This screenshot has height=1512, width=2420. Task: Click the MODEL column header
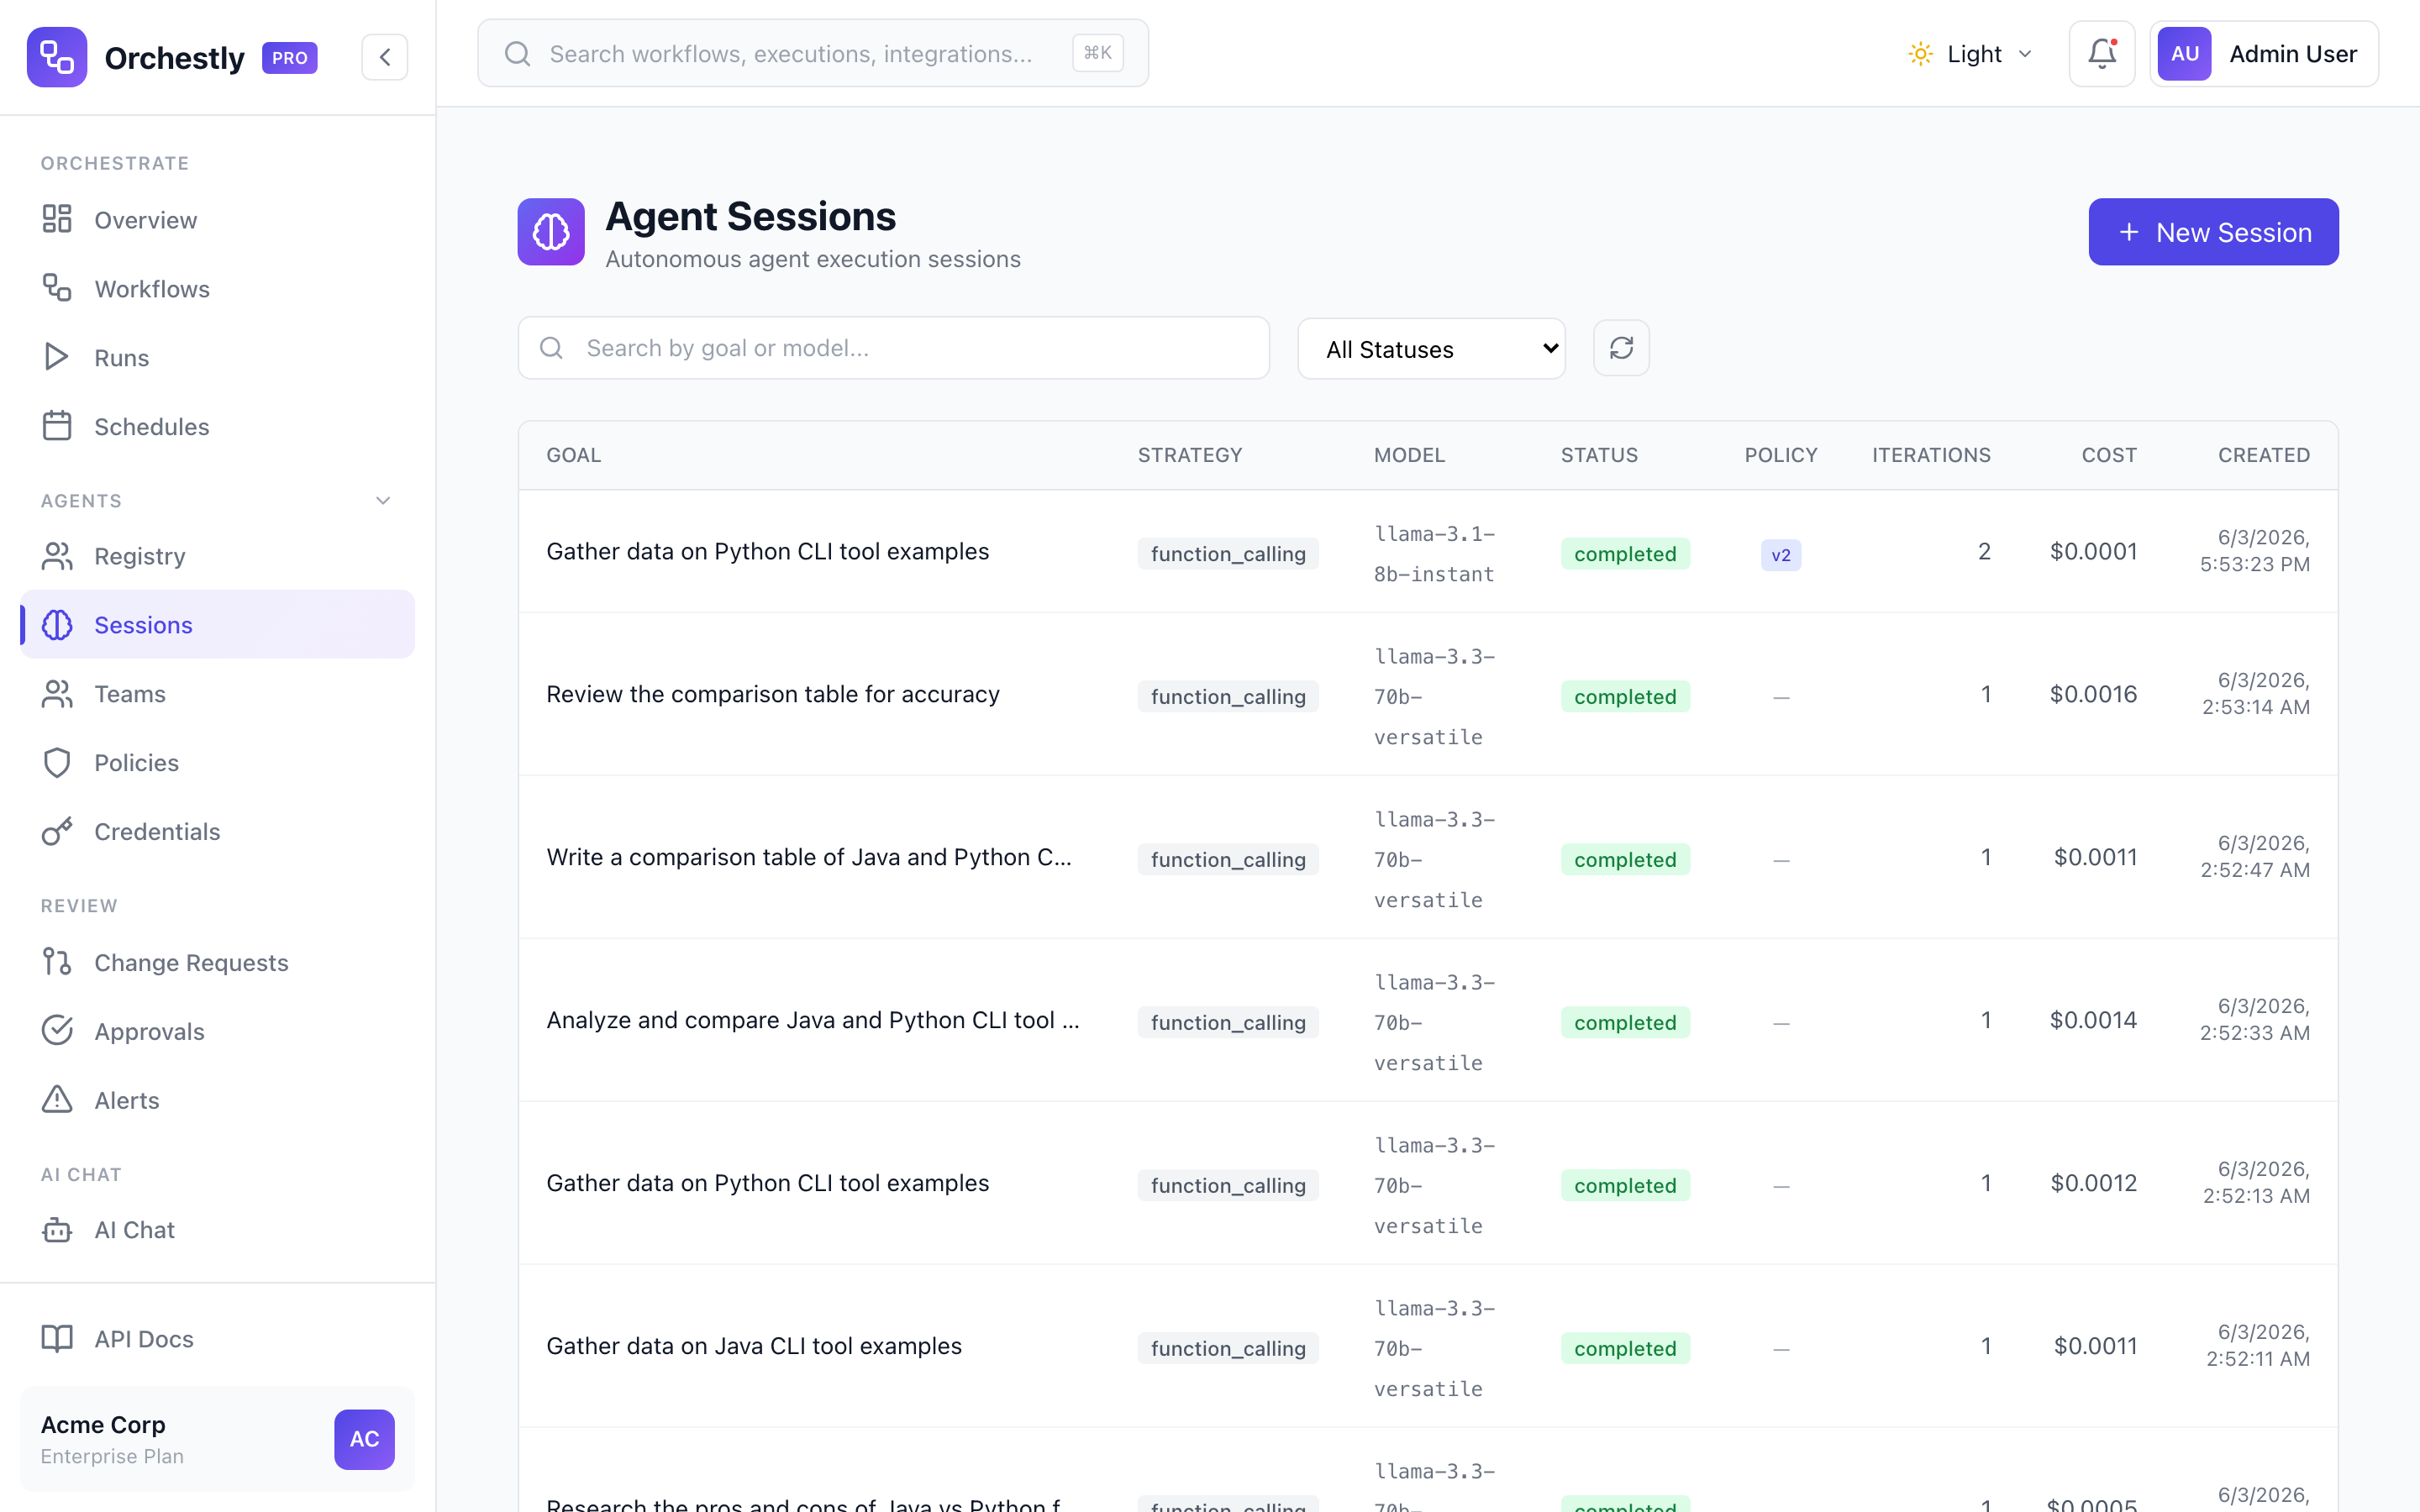(1409, 455)
